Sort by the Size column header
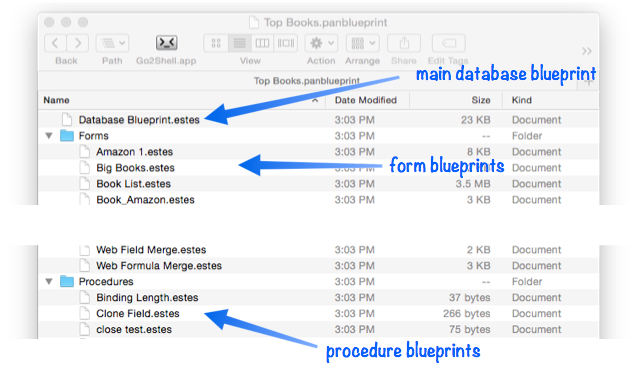Viewport: 637px width, 371px height. click(481, 100)
